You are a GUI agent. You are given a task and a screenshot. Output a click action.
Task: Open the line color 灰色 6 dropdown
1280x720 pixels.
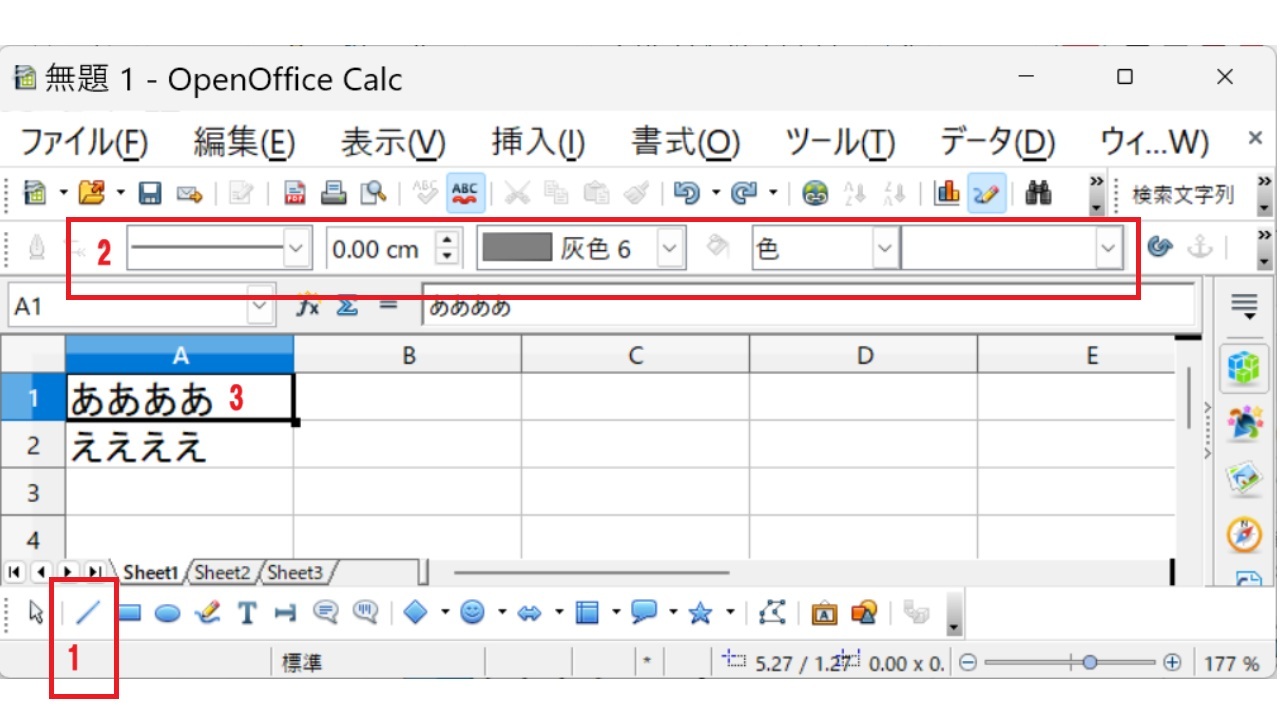pos(670,249)
